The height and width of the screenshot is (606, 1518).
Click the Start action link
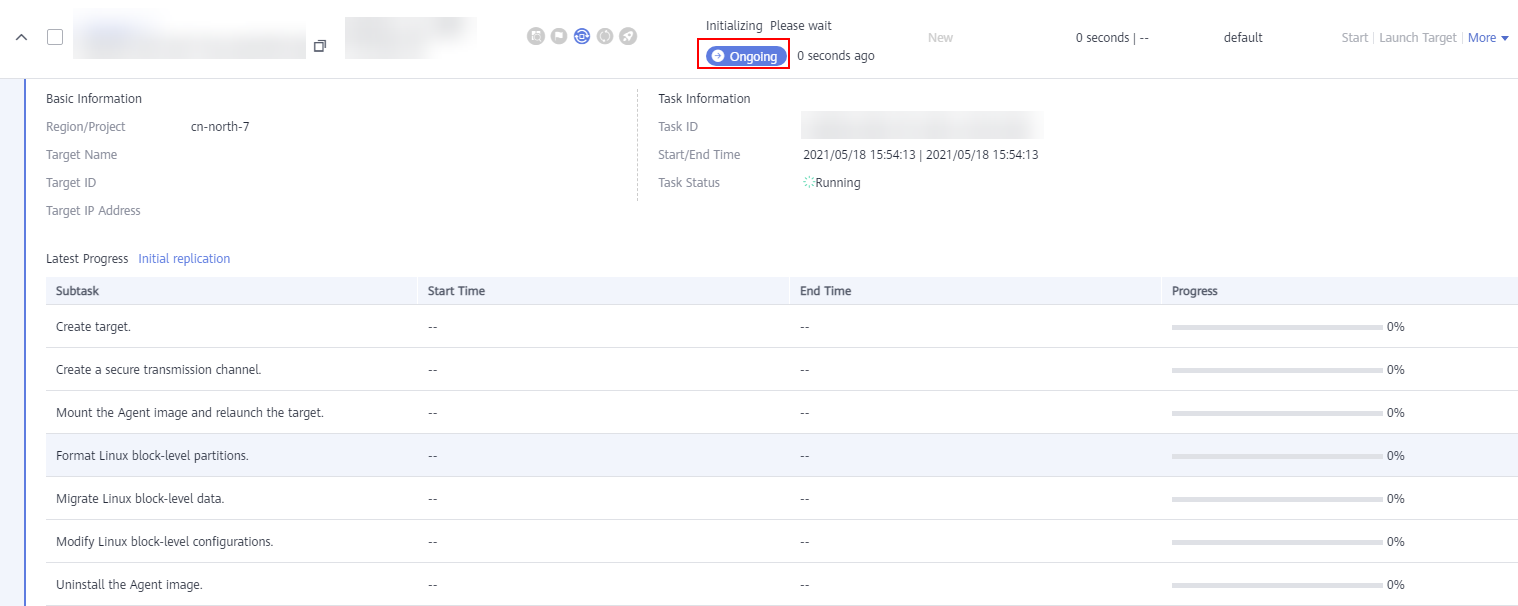[1354, 38]
